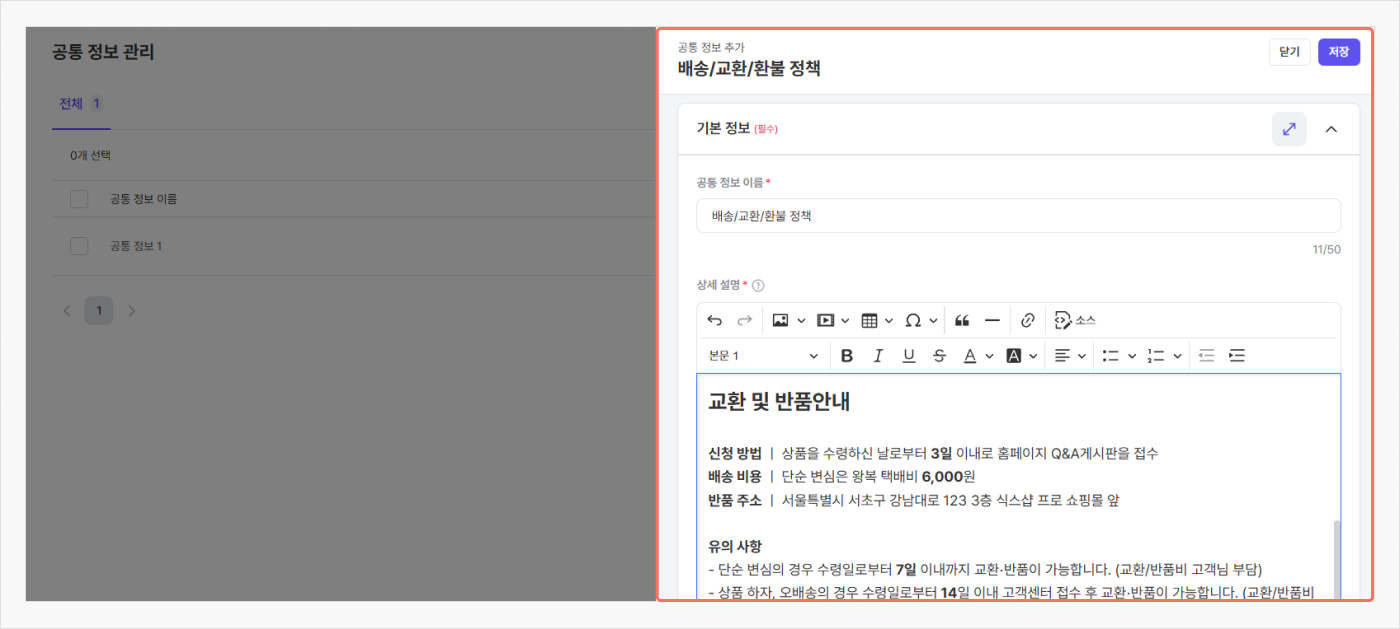The image size is (1400, 629).
Task: Click the 닫기 button to close panel
Action: [x=1289, y=52]
